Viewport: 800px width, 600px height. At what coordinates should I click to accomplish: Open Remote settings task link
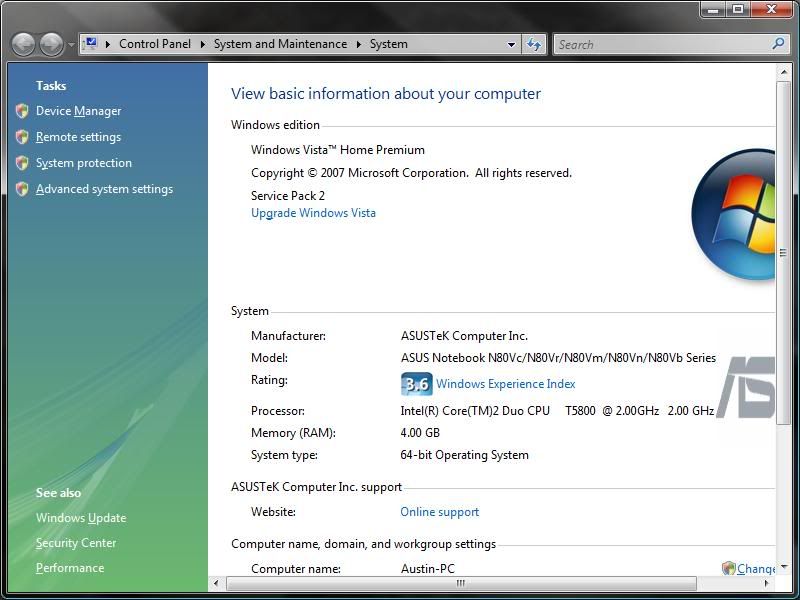[79, 137]
